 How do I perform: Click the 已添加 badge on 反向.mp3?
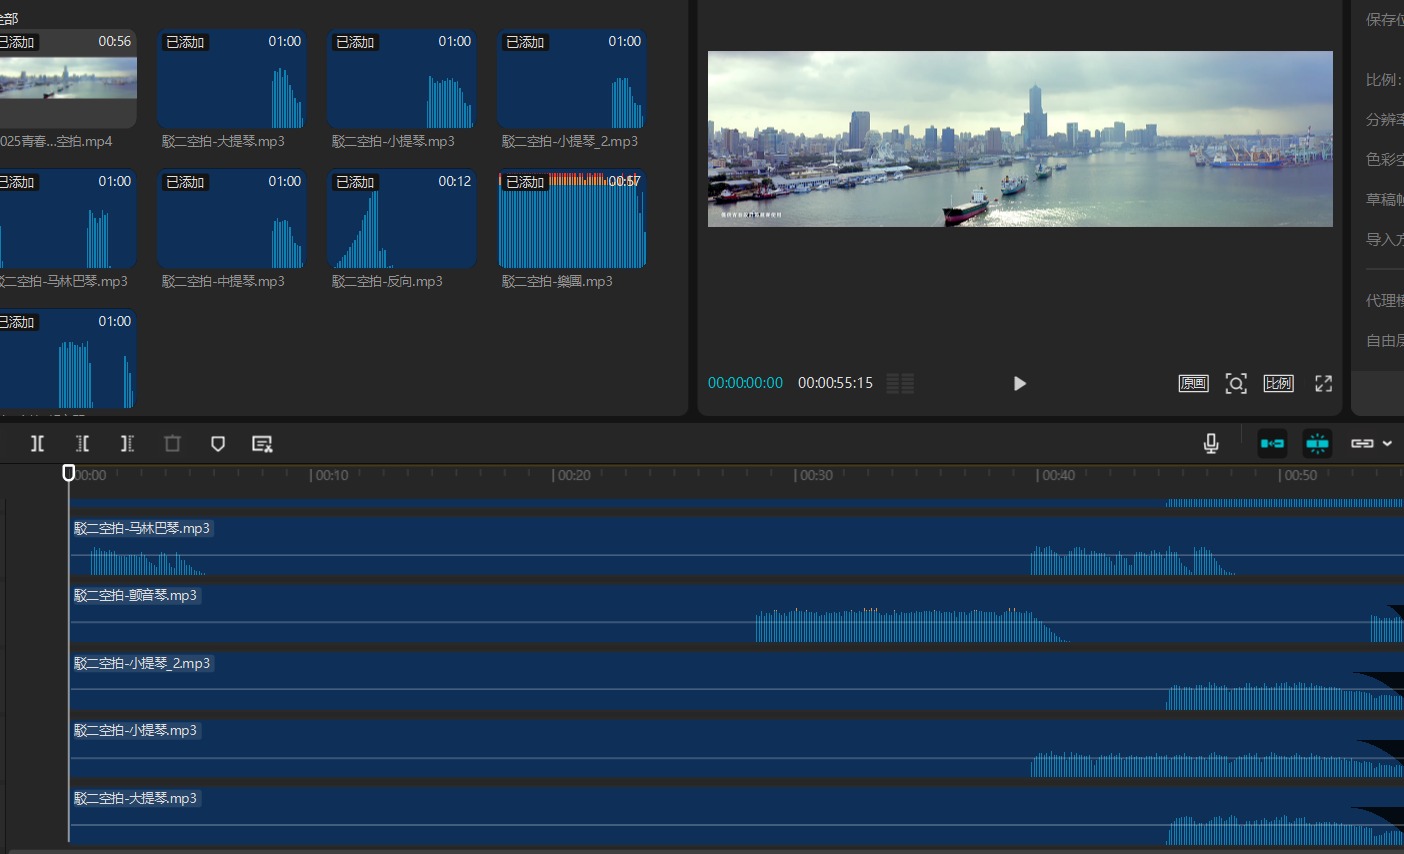(x=355, y=182)
